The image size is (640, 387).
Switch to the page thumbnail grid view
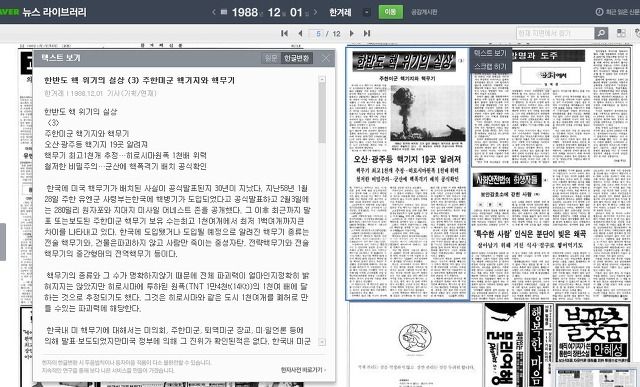point(621,33)
